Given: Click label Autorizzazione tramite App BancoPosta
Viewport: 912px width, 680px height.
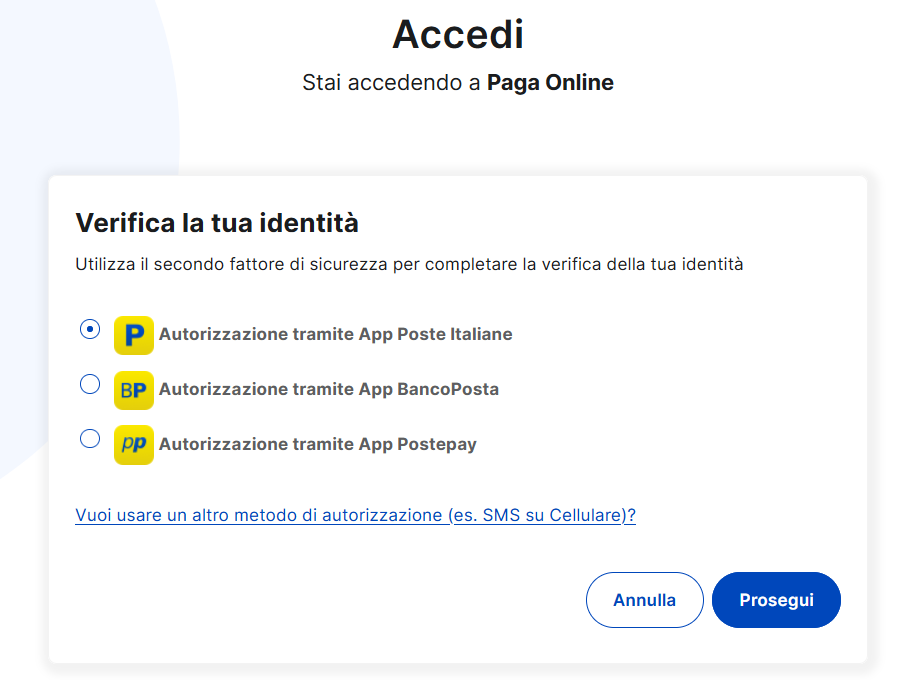Looking at the screenshot, I should click(329, 389).
